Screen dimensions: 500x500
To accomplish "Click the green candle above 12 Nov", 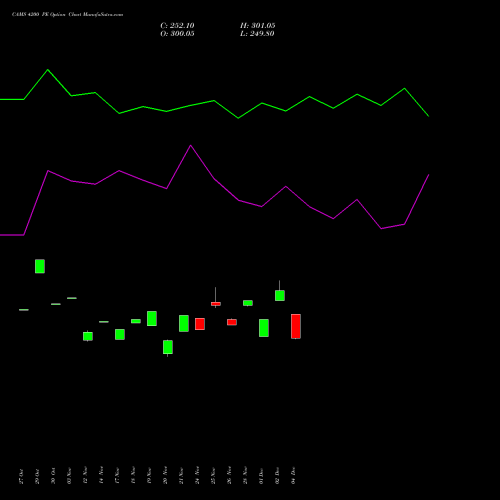I will tap(88, 336).
